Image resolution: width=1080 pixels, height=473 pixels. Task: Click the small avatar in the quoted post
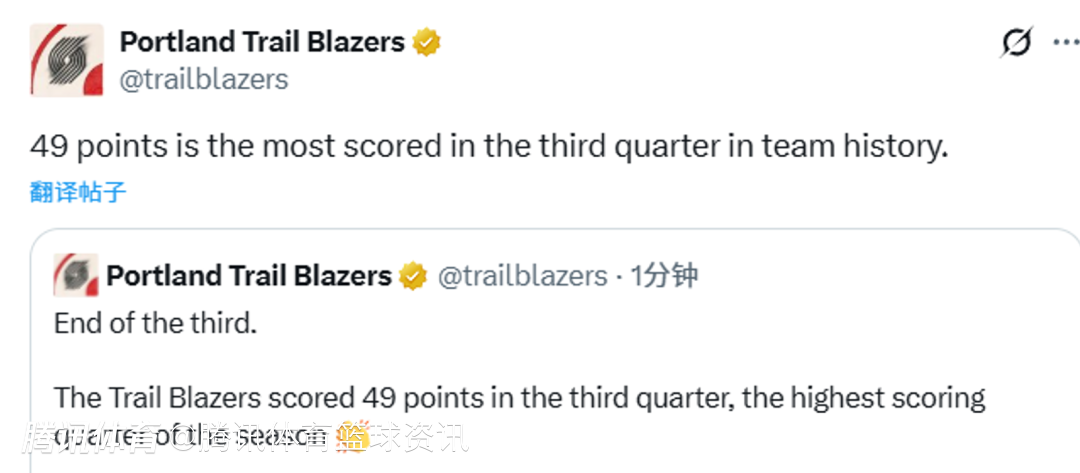click(75, 275)
